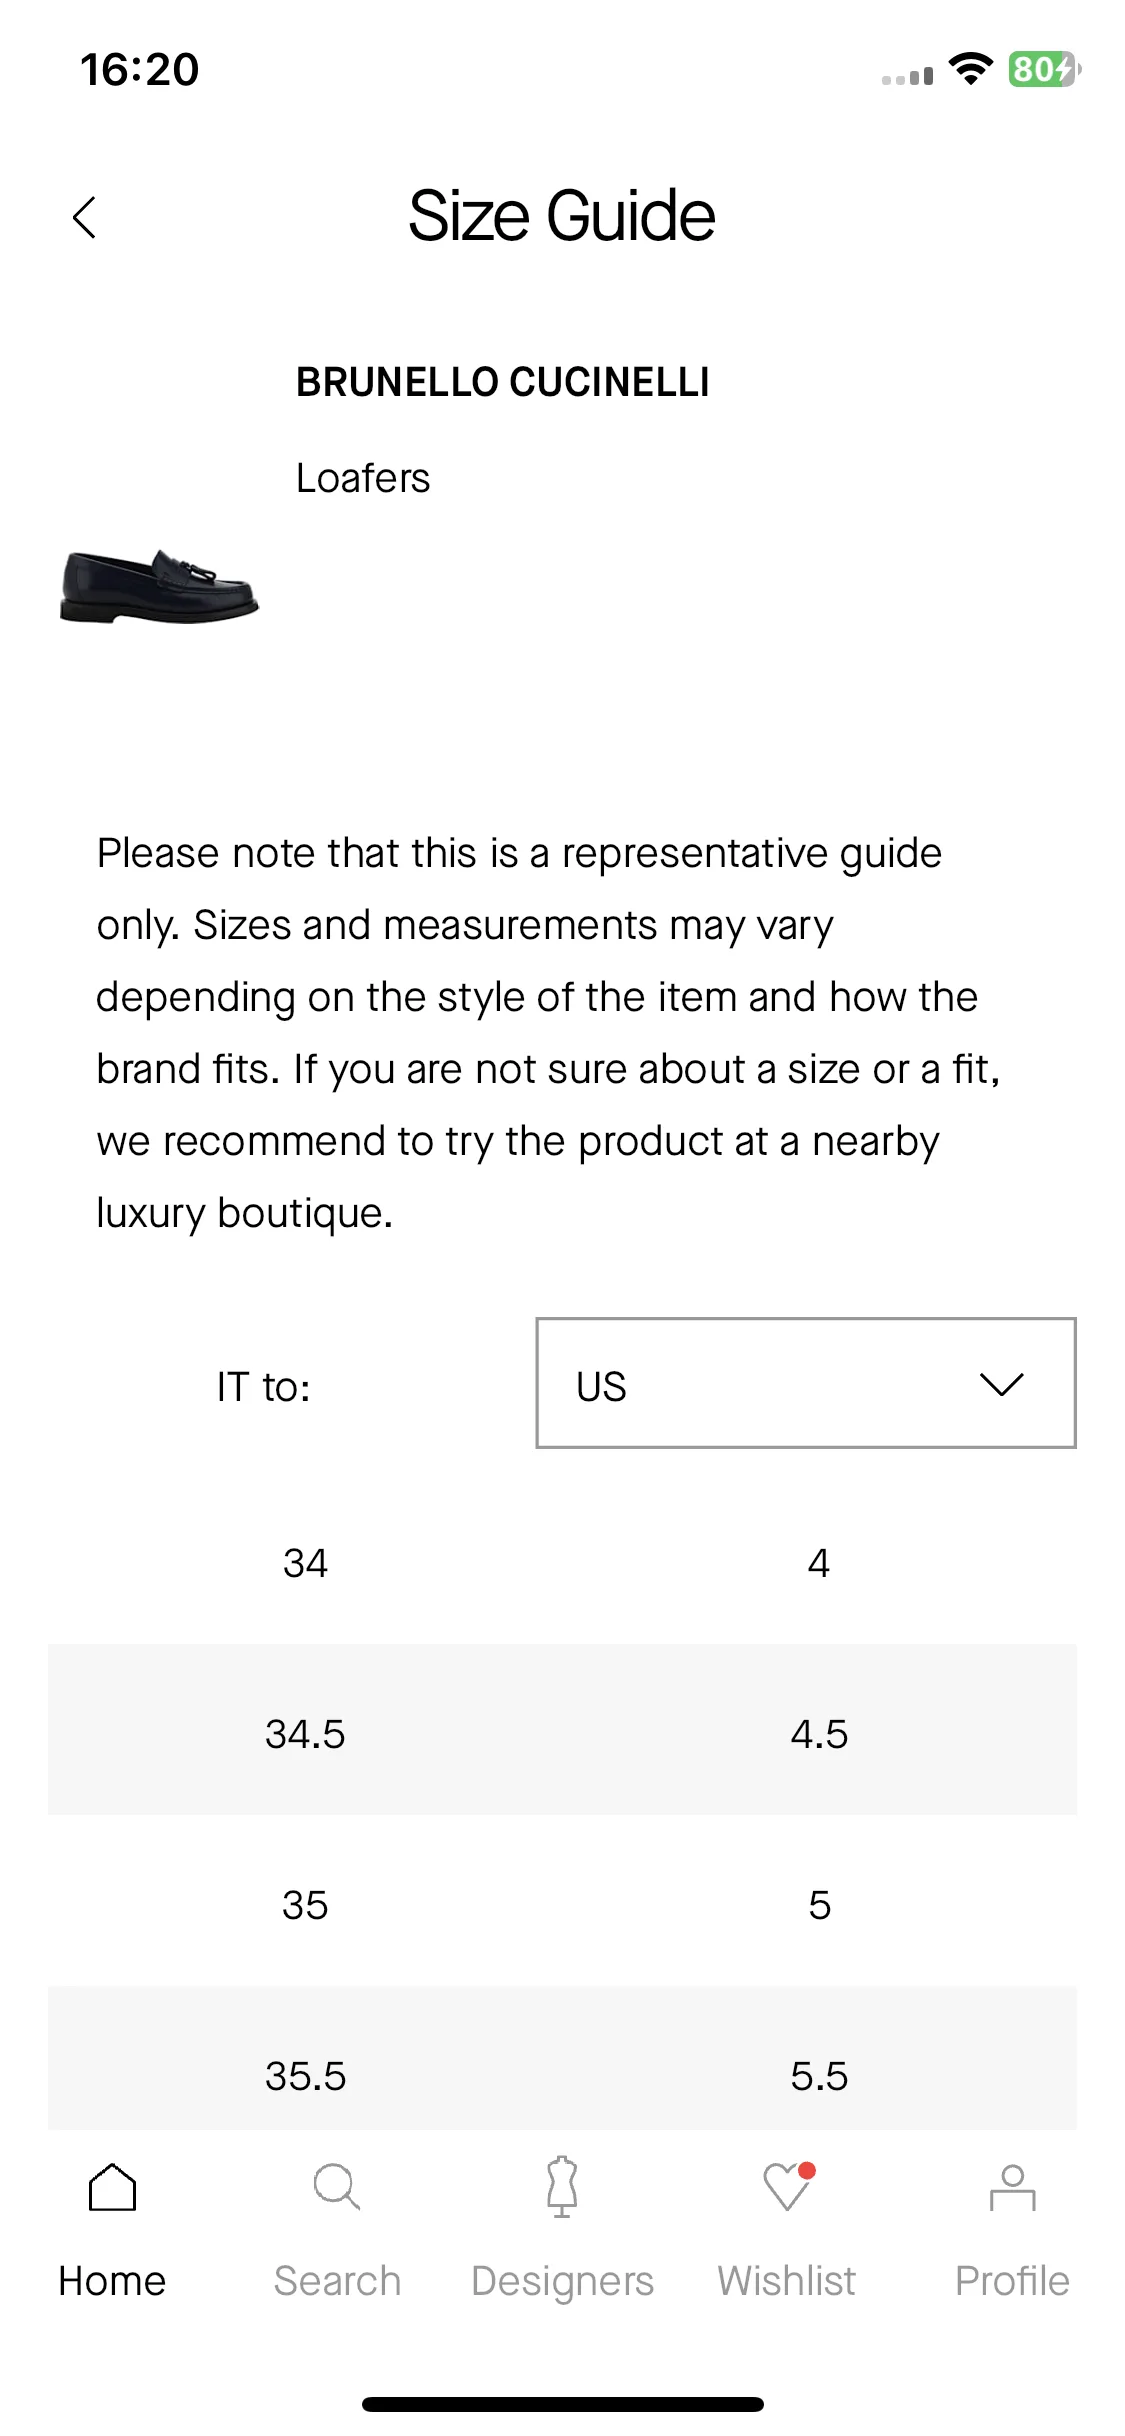Open Profile via person icon
The image size is (1125, 2436).
[x=1012, y=2187]
